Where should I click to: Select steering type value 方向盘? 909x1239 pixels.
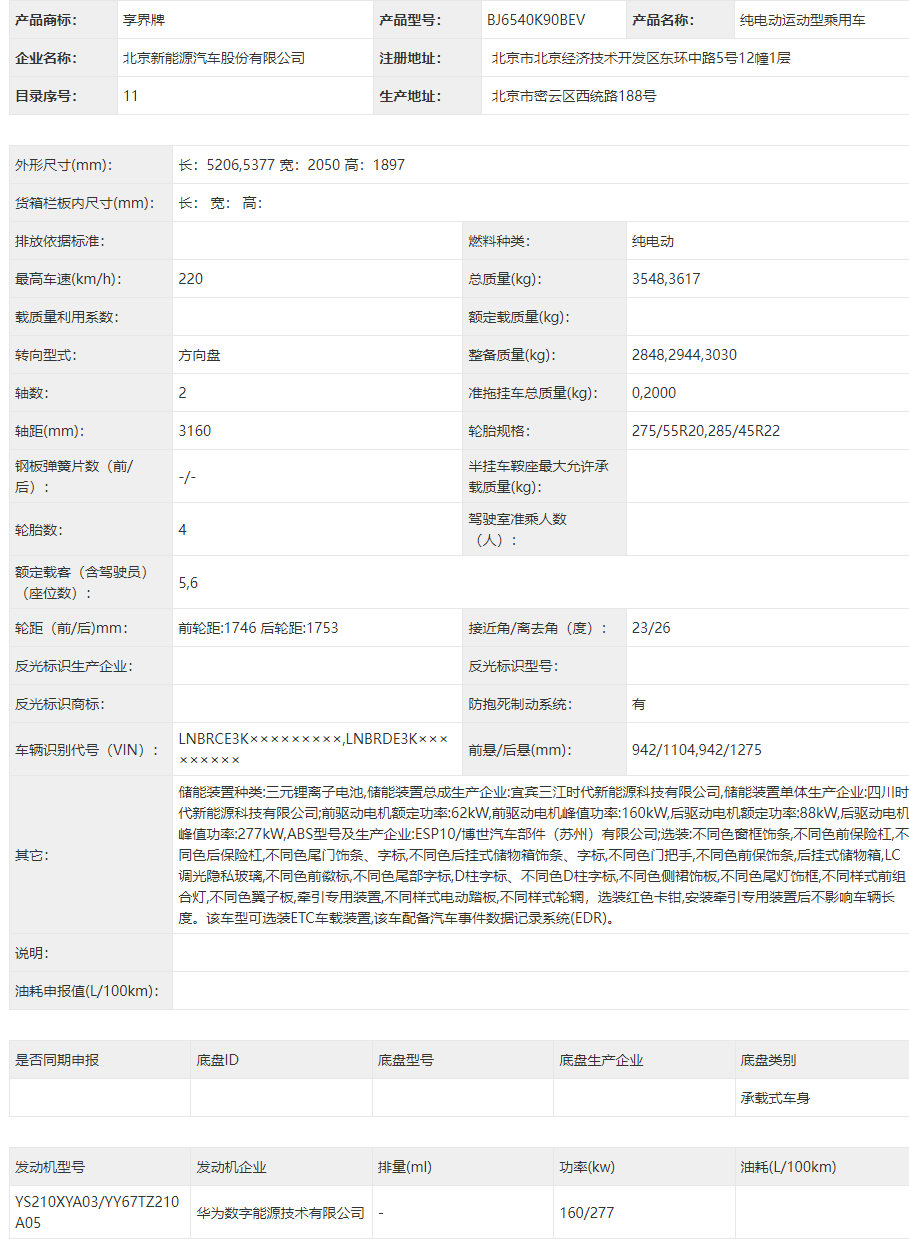(200, 355)
